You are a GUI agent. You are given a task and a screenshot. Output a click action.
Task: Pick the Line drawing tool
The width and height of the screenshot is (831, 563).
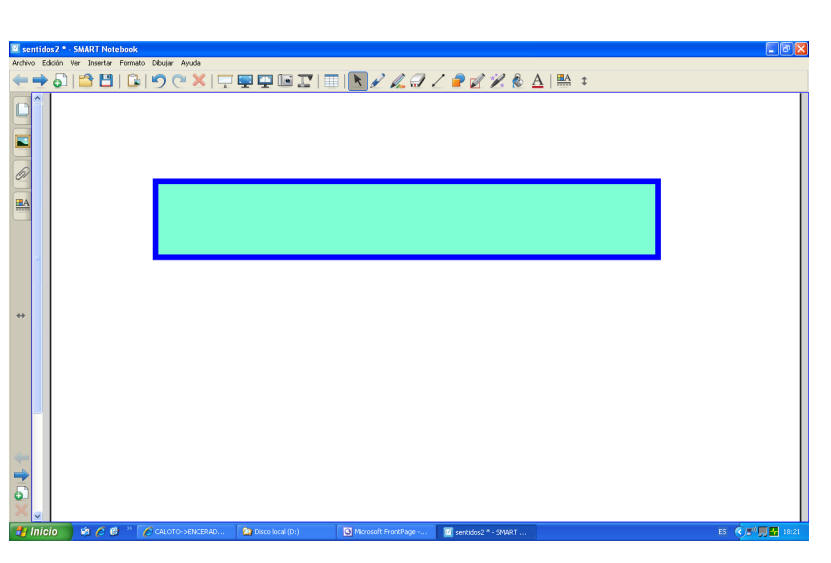[437, 81]
